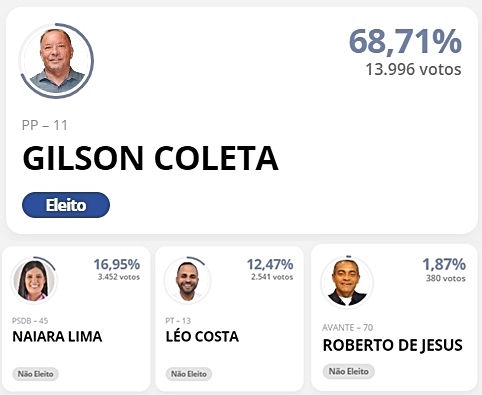Screen dimensions: 482x395
Task: Select the 1,87% percentage figure
Action: pyautogui.click(x=444, y=264)
